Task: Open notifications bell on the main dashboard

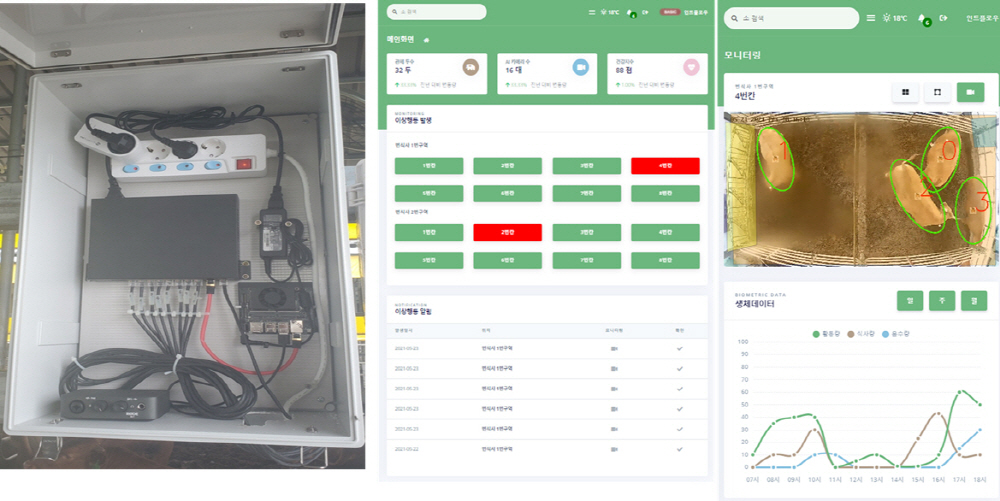Action: click(x=630, y=12)
